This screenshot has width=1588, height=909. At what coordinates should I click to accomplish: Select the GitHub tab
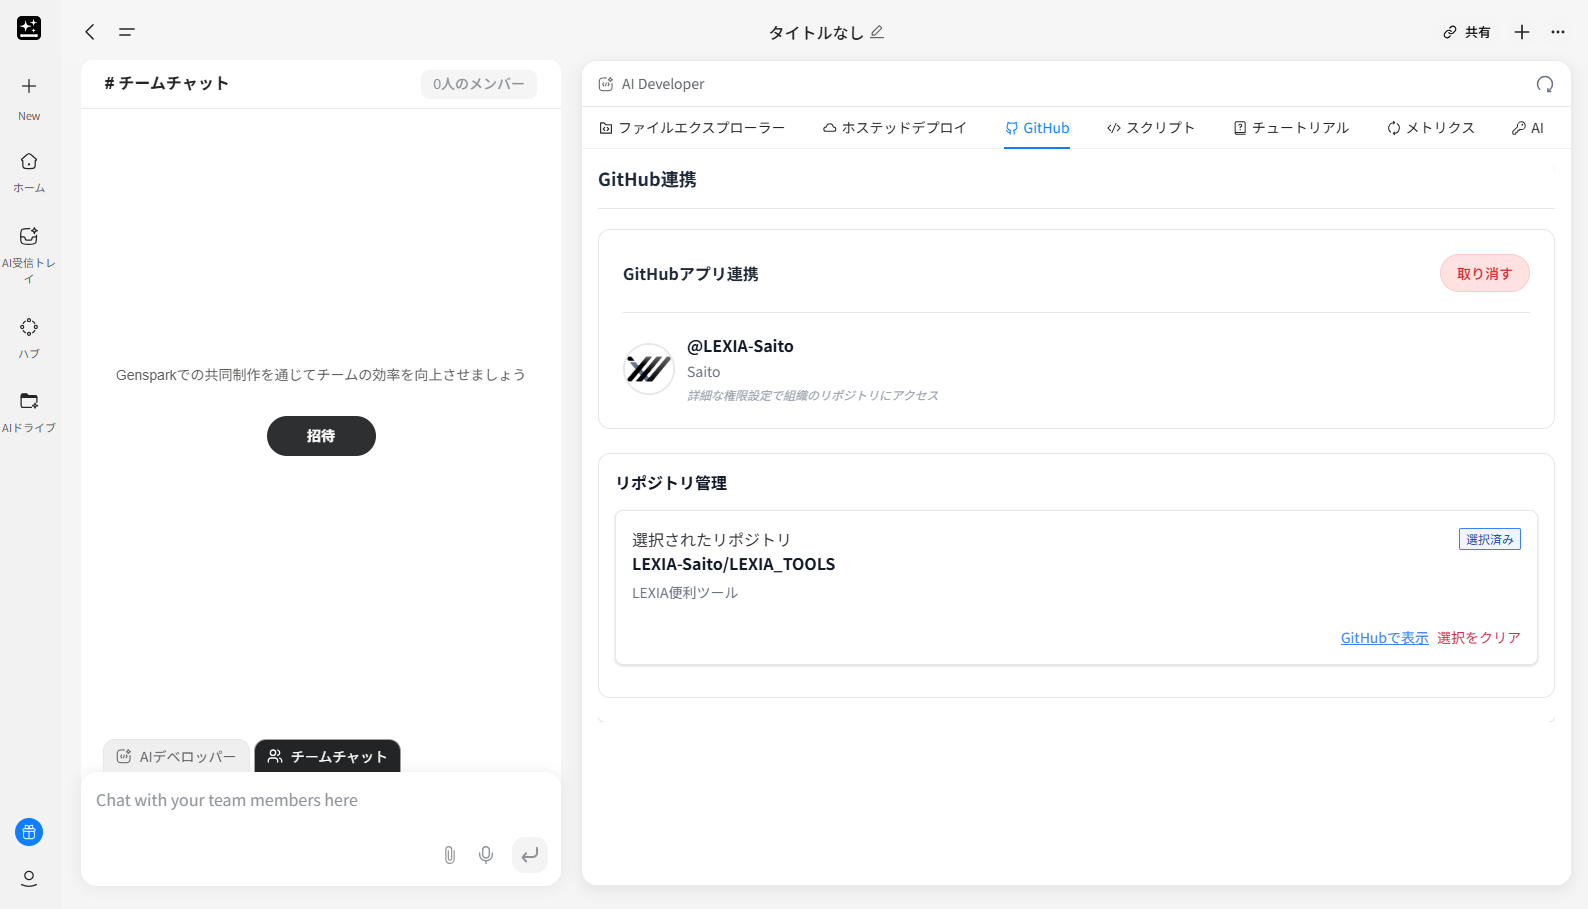(1037, 128)
